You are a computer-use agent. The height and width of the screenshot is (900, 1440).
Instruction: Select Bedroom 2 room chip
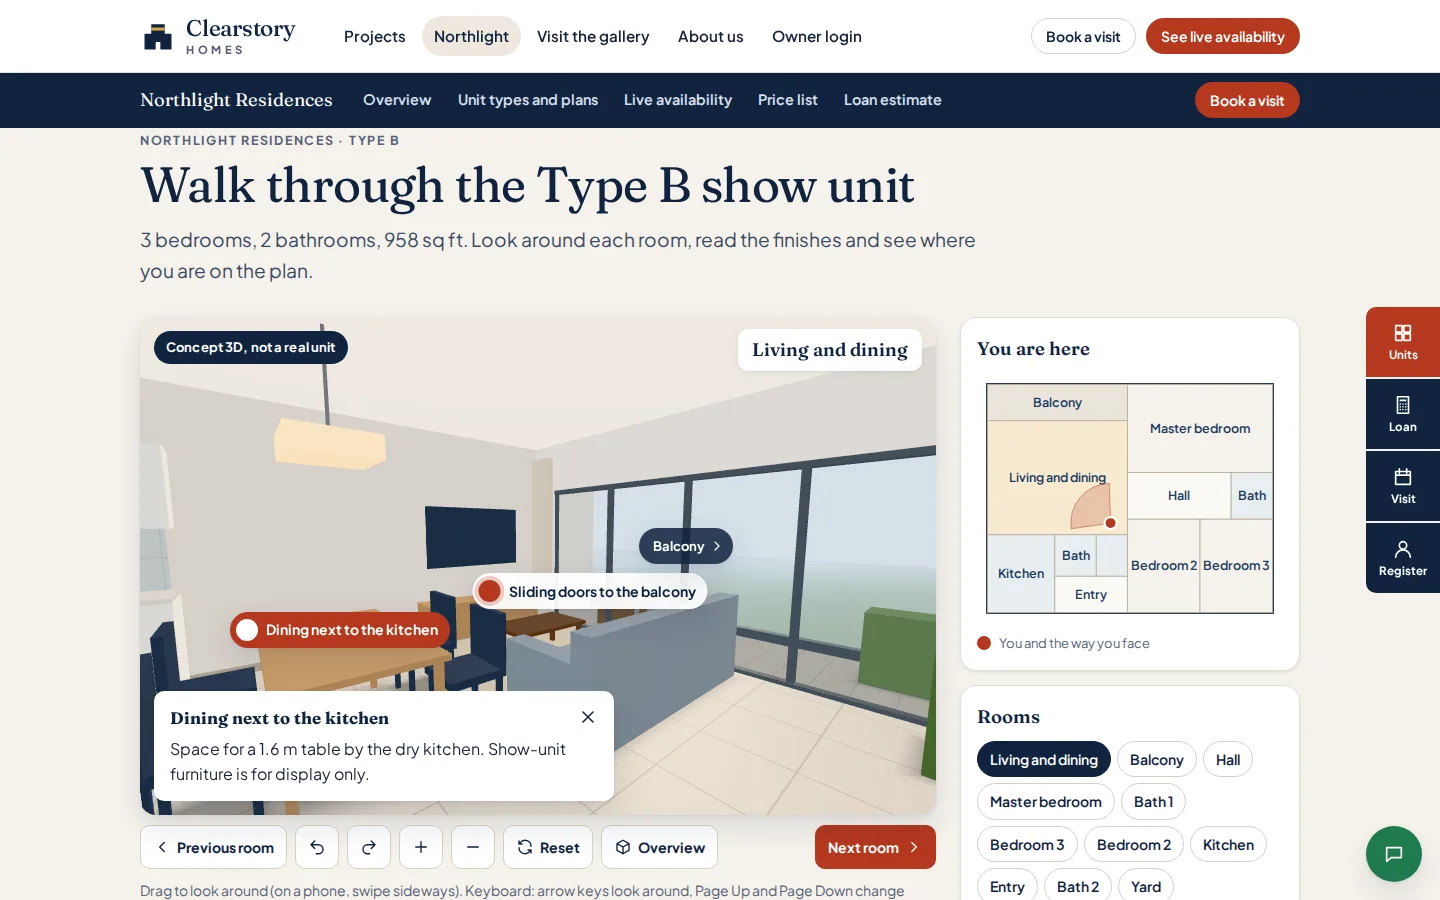(1134, 845)
